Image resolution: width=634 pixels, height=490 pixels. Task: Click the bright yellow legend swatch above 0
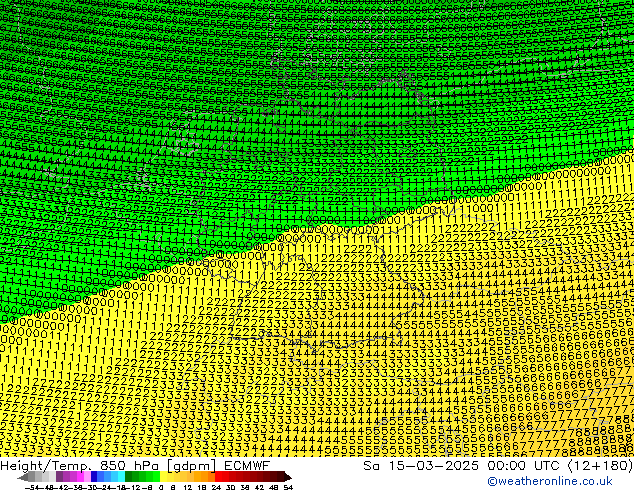(x=163, y=476)
